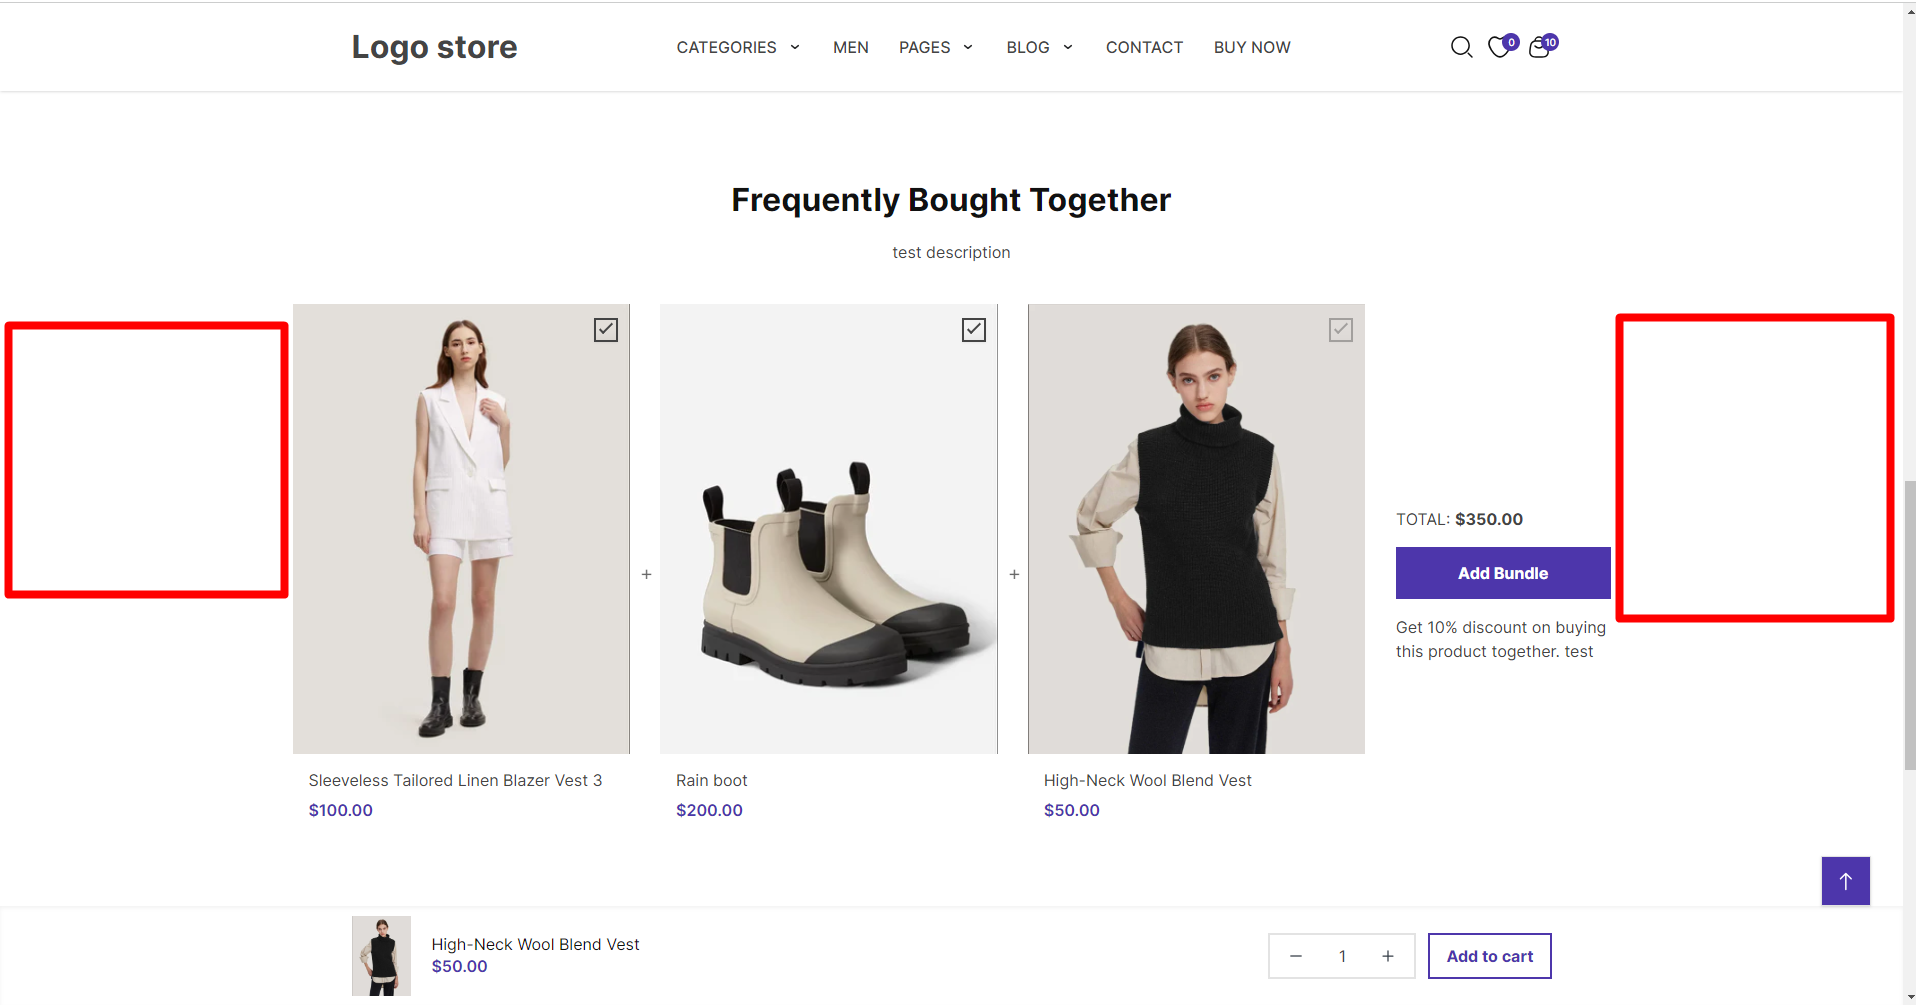The height and width of the screenshot is (1005, 1916).
Task: Expand the BLOG dropdown menu
Action: (x=1040, y=47)
